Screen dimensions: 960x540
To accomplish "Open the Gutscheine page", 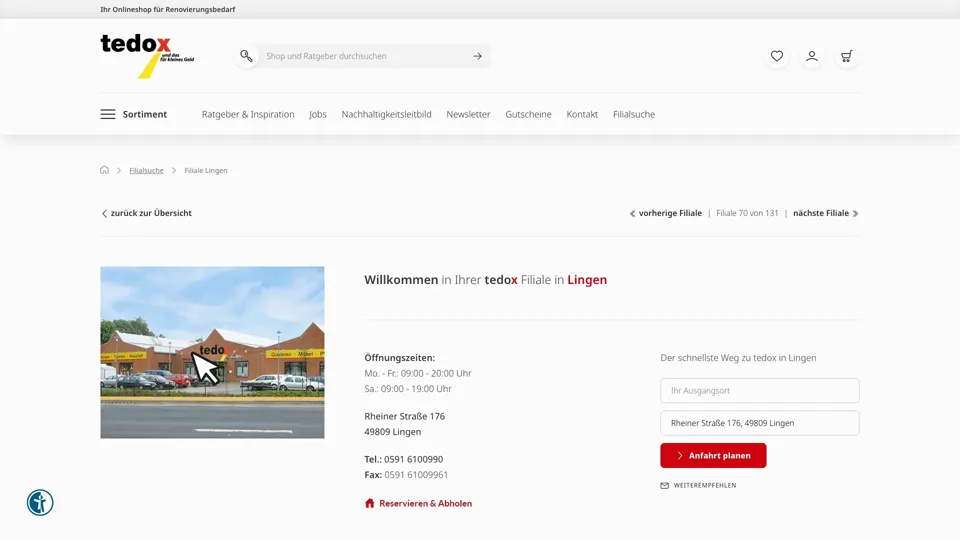I will click(x=528, y=114).
